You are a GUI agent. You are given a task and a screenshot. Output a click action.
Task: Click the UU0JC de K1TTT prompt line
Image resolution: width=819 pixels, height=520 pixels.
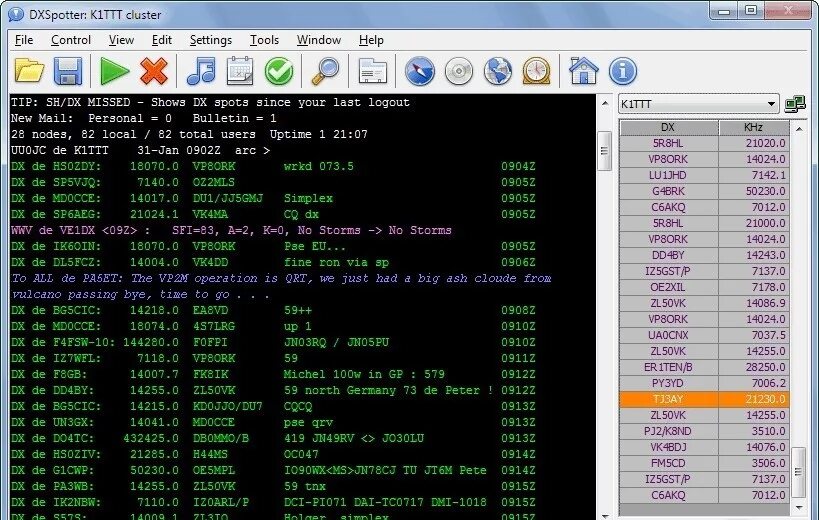[141, 150]
